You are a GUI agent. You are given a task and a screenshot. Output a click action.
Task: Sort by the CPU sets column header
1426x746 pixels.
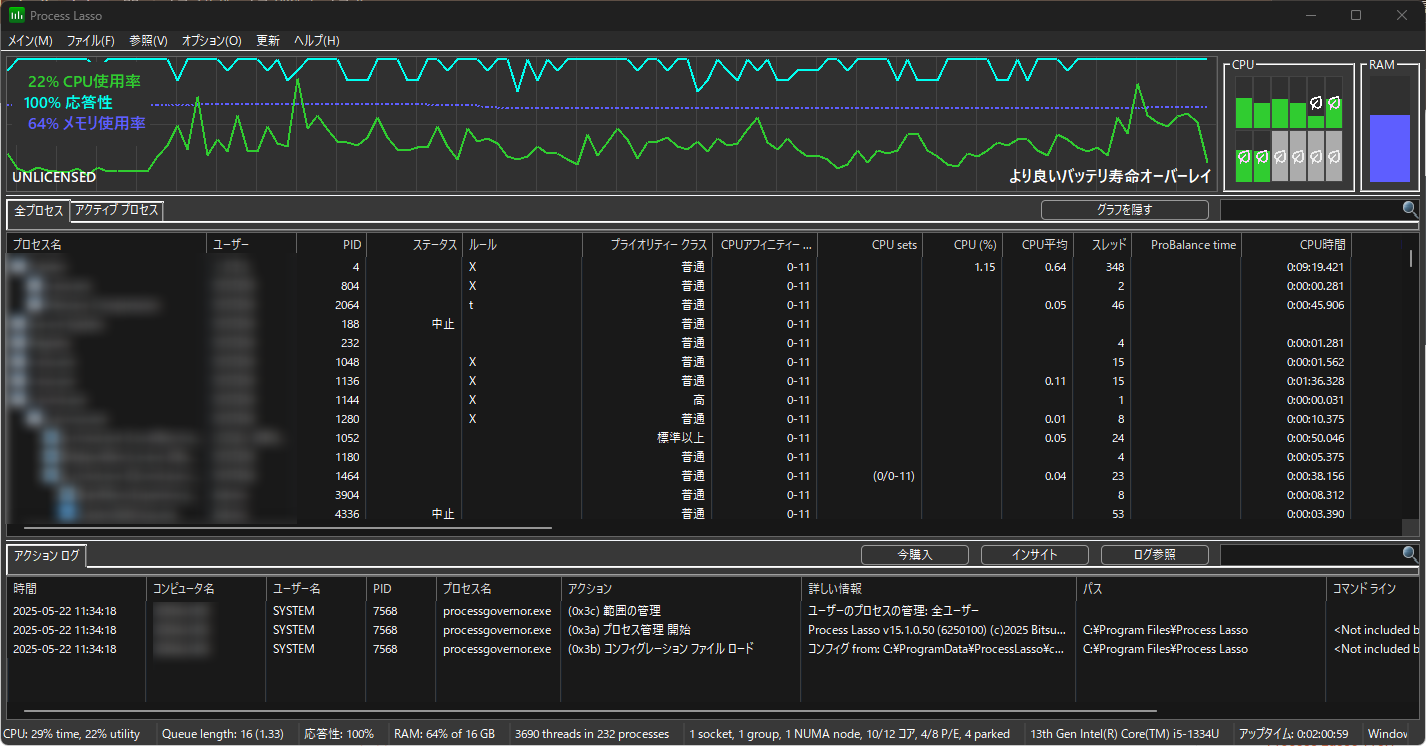tap(870, 244)
